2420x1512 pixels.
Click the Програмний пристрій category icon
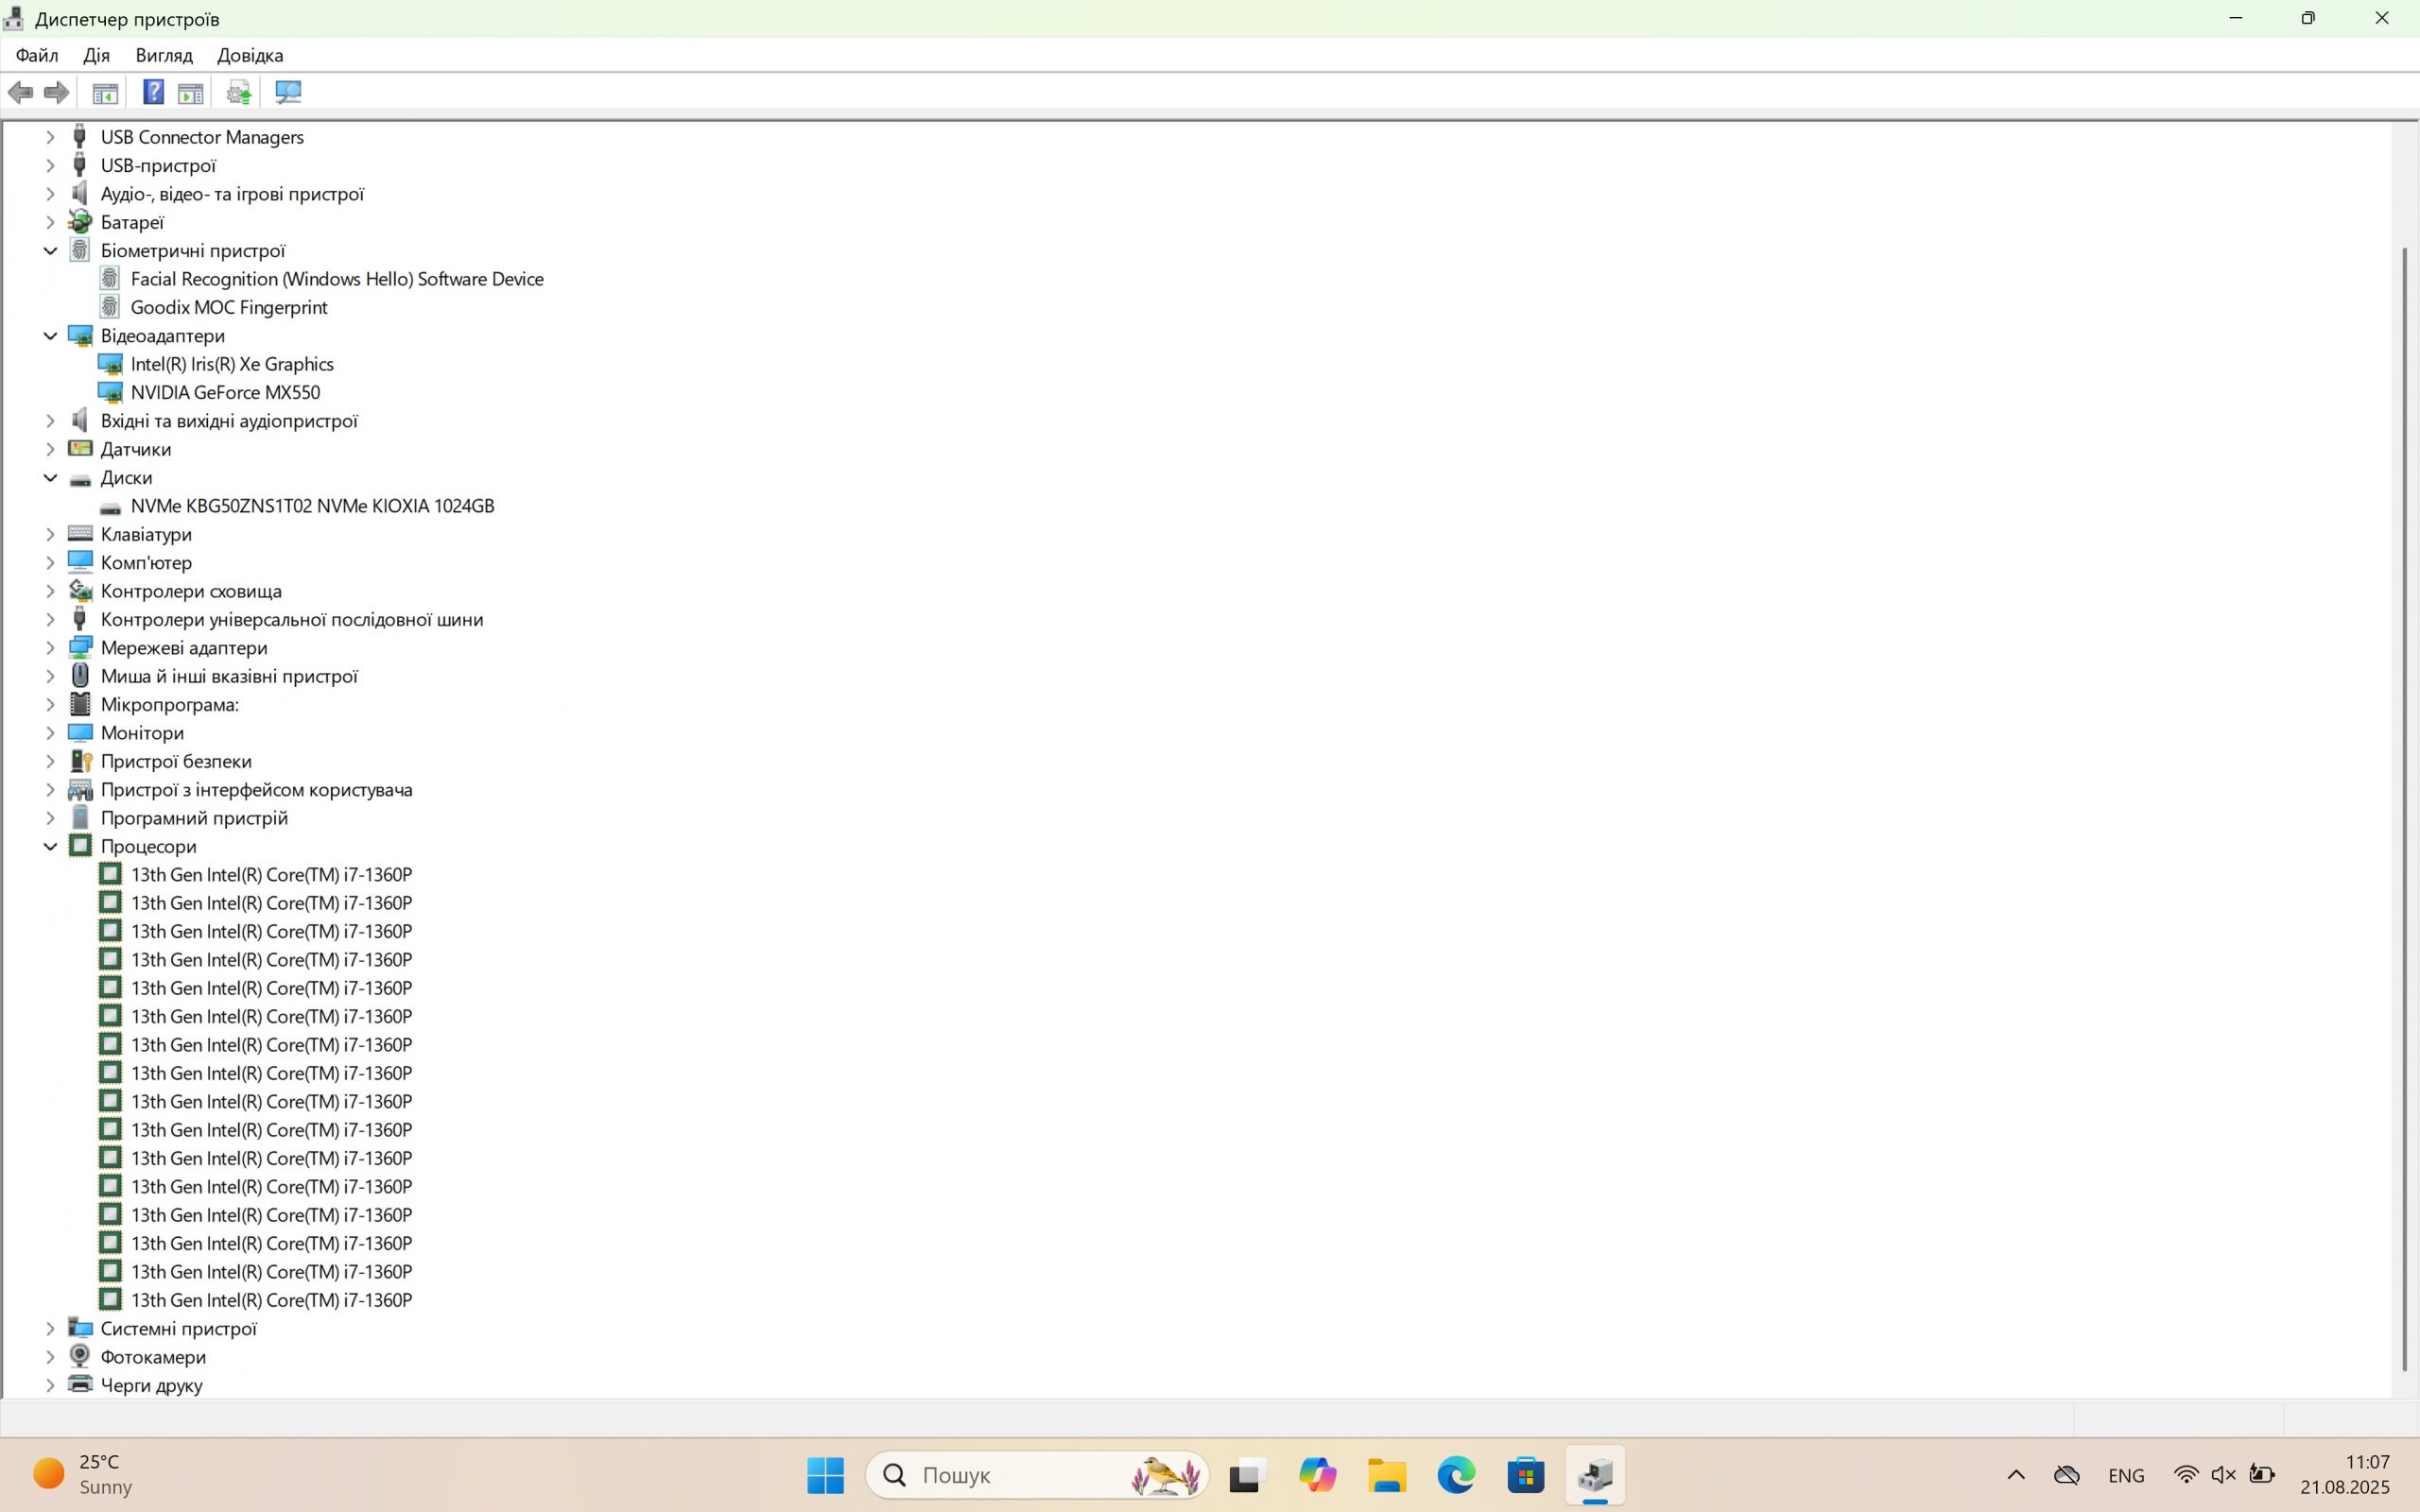(80, 817)
